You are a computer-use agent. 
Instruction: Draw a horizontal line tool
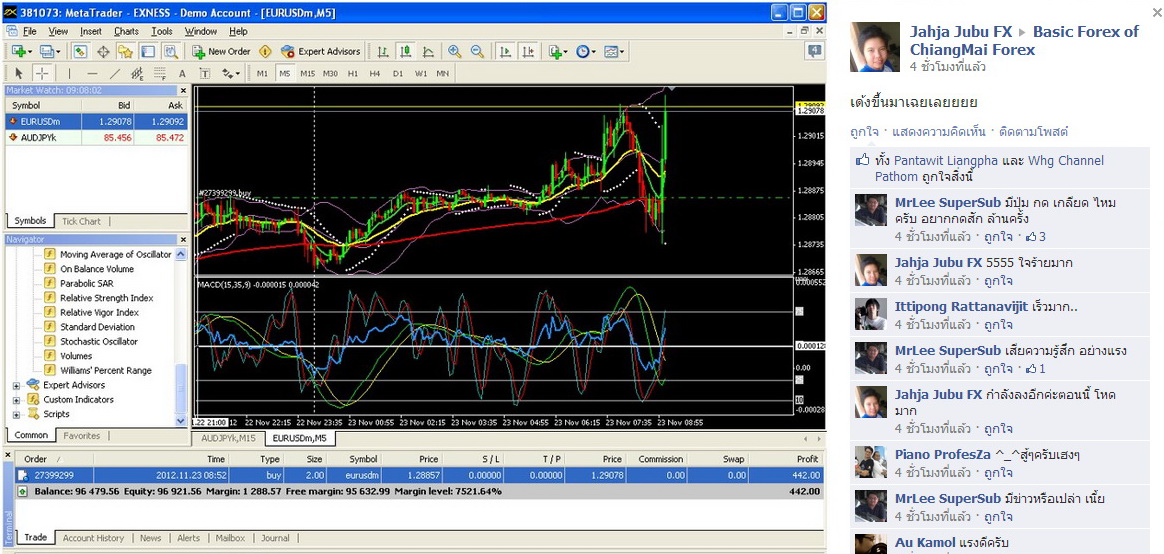pos(92,74)
